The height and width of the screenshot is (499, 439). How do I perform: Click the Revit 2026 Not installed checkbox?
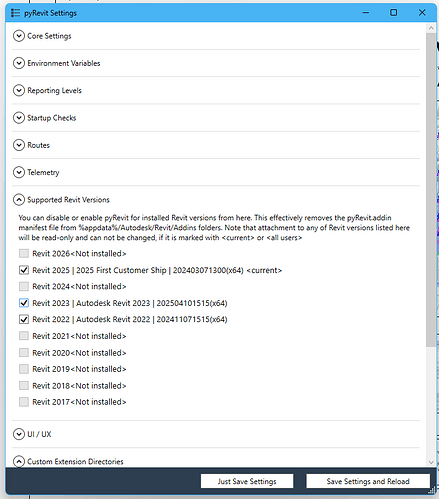[24, 254]
